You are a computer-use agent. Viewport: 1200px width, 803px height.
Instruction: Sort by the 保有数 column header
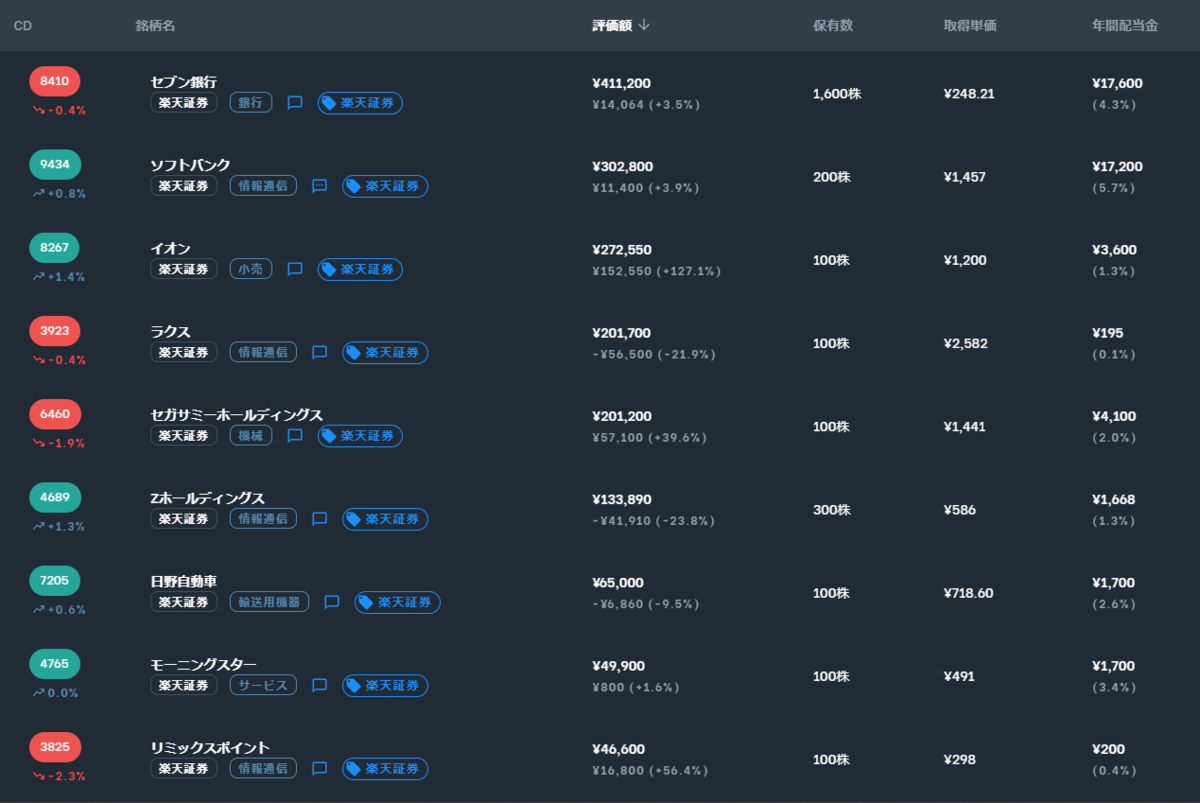833,25
